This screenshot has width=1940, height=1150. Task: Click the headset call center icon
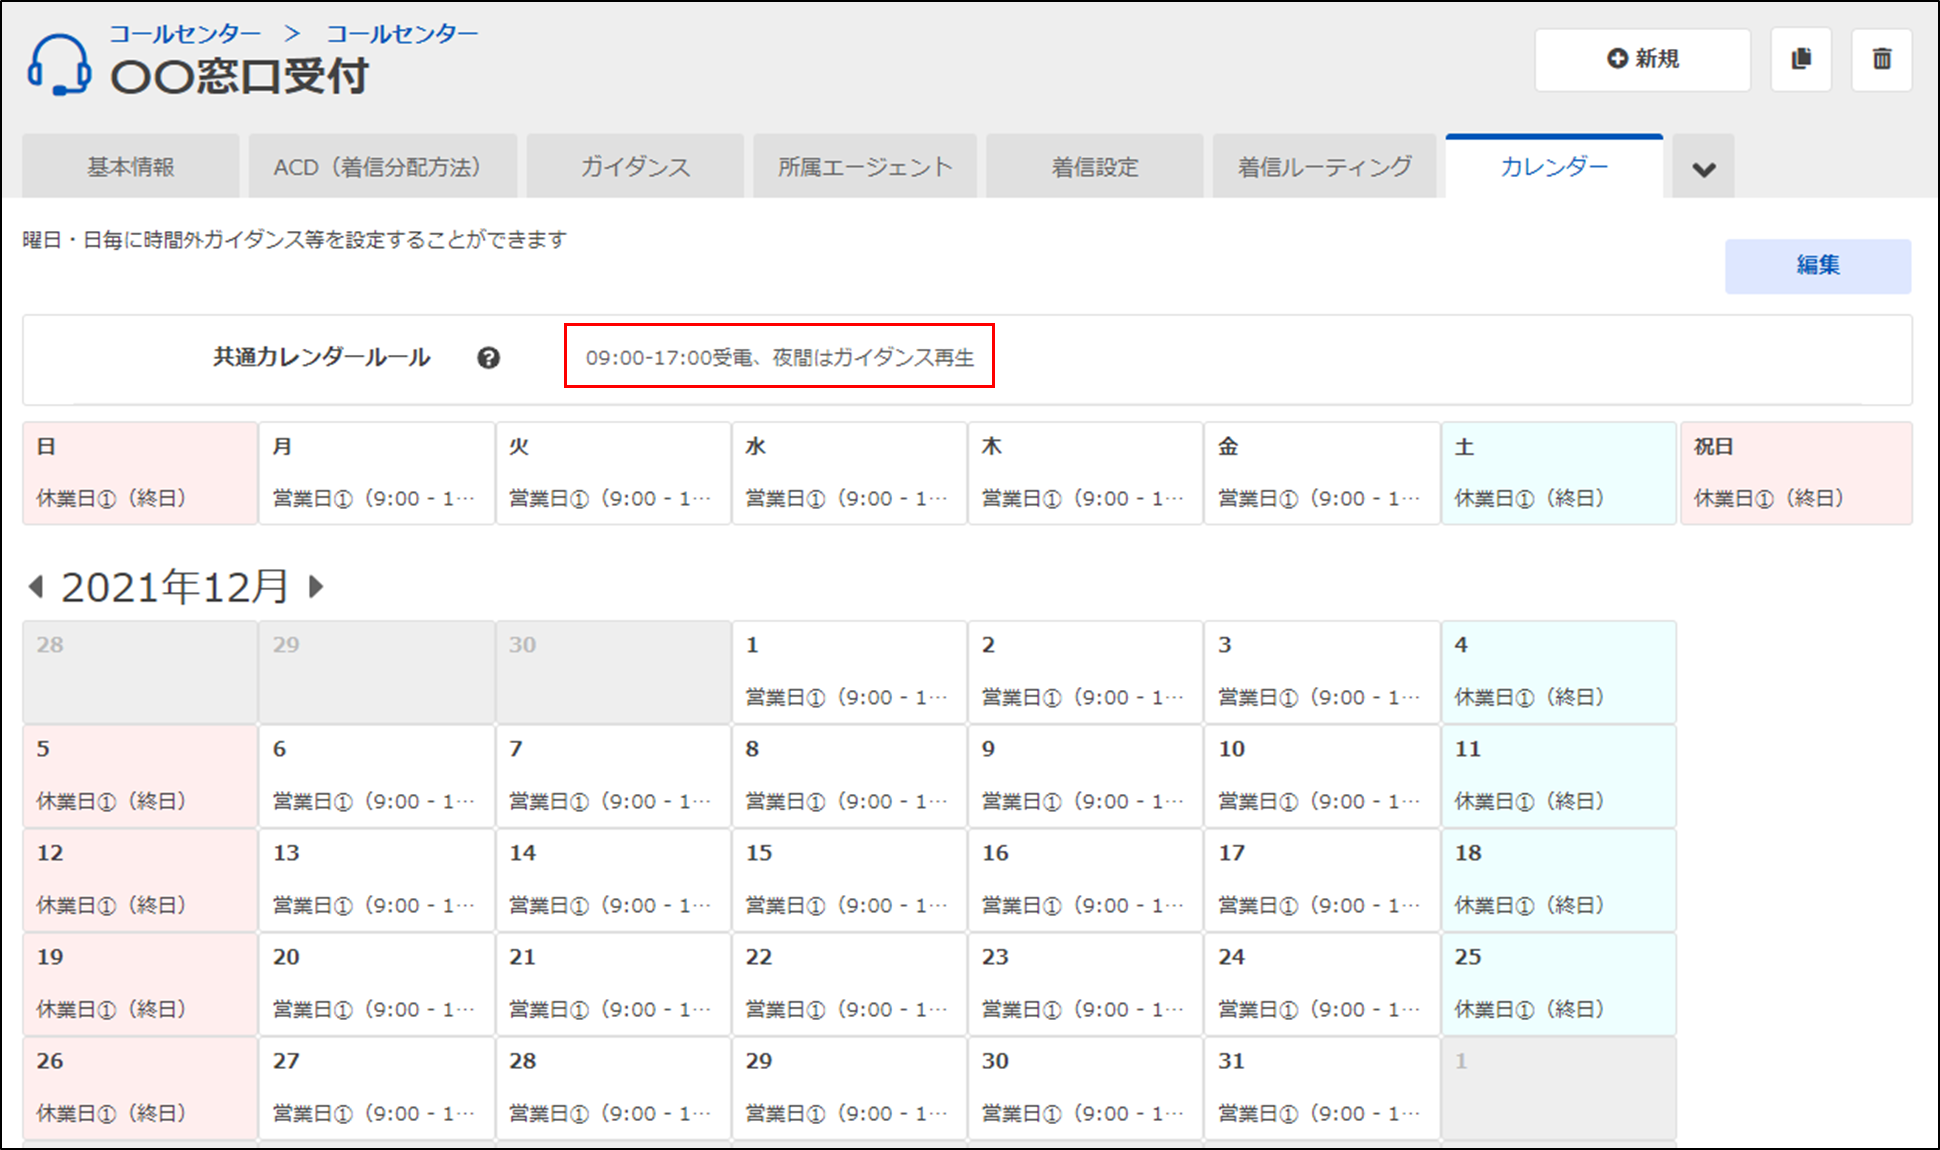tap(59, 65)
